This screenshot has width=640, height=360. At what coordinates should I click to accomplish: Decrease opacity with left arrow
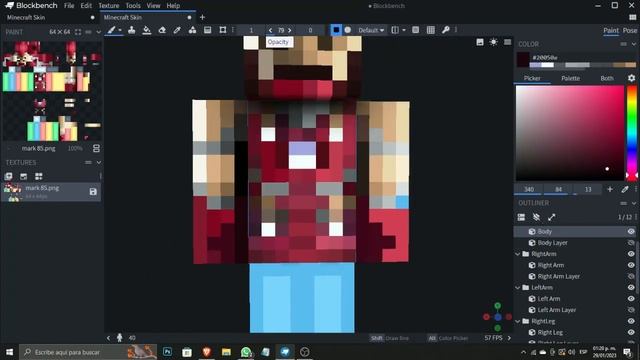point(270,30)
